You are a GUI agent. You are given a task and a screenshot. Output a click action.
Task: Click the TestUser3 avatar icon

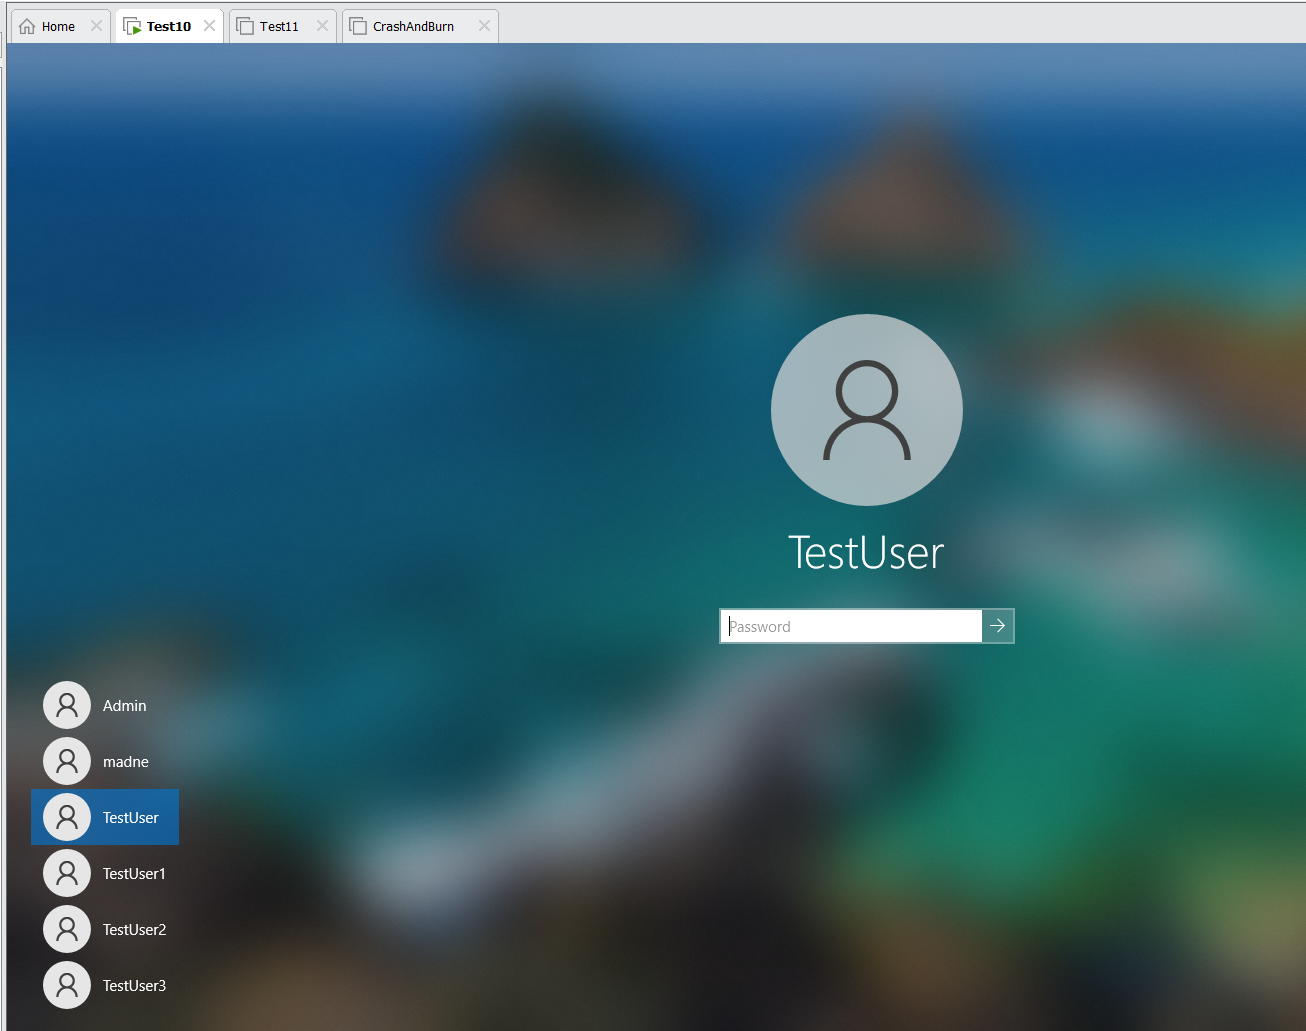click(67, 985)
